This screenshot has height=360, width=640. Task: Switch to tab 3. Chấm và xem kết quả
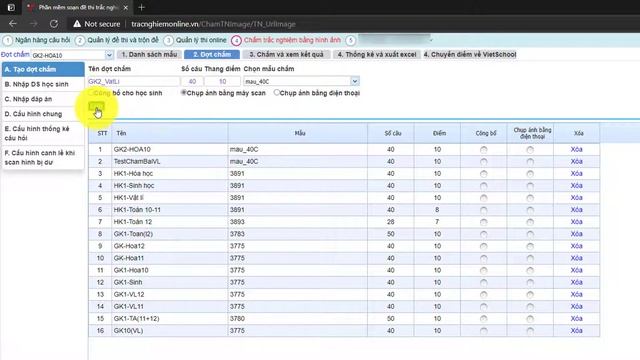click(x=286, y=54)
